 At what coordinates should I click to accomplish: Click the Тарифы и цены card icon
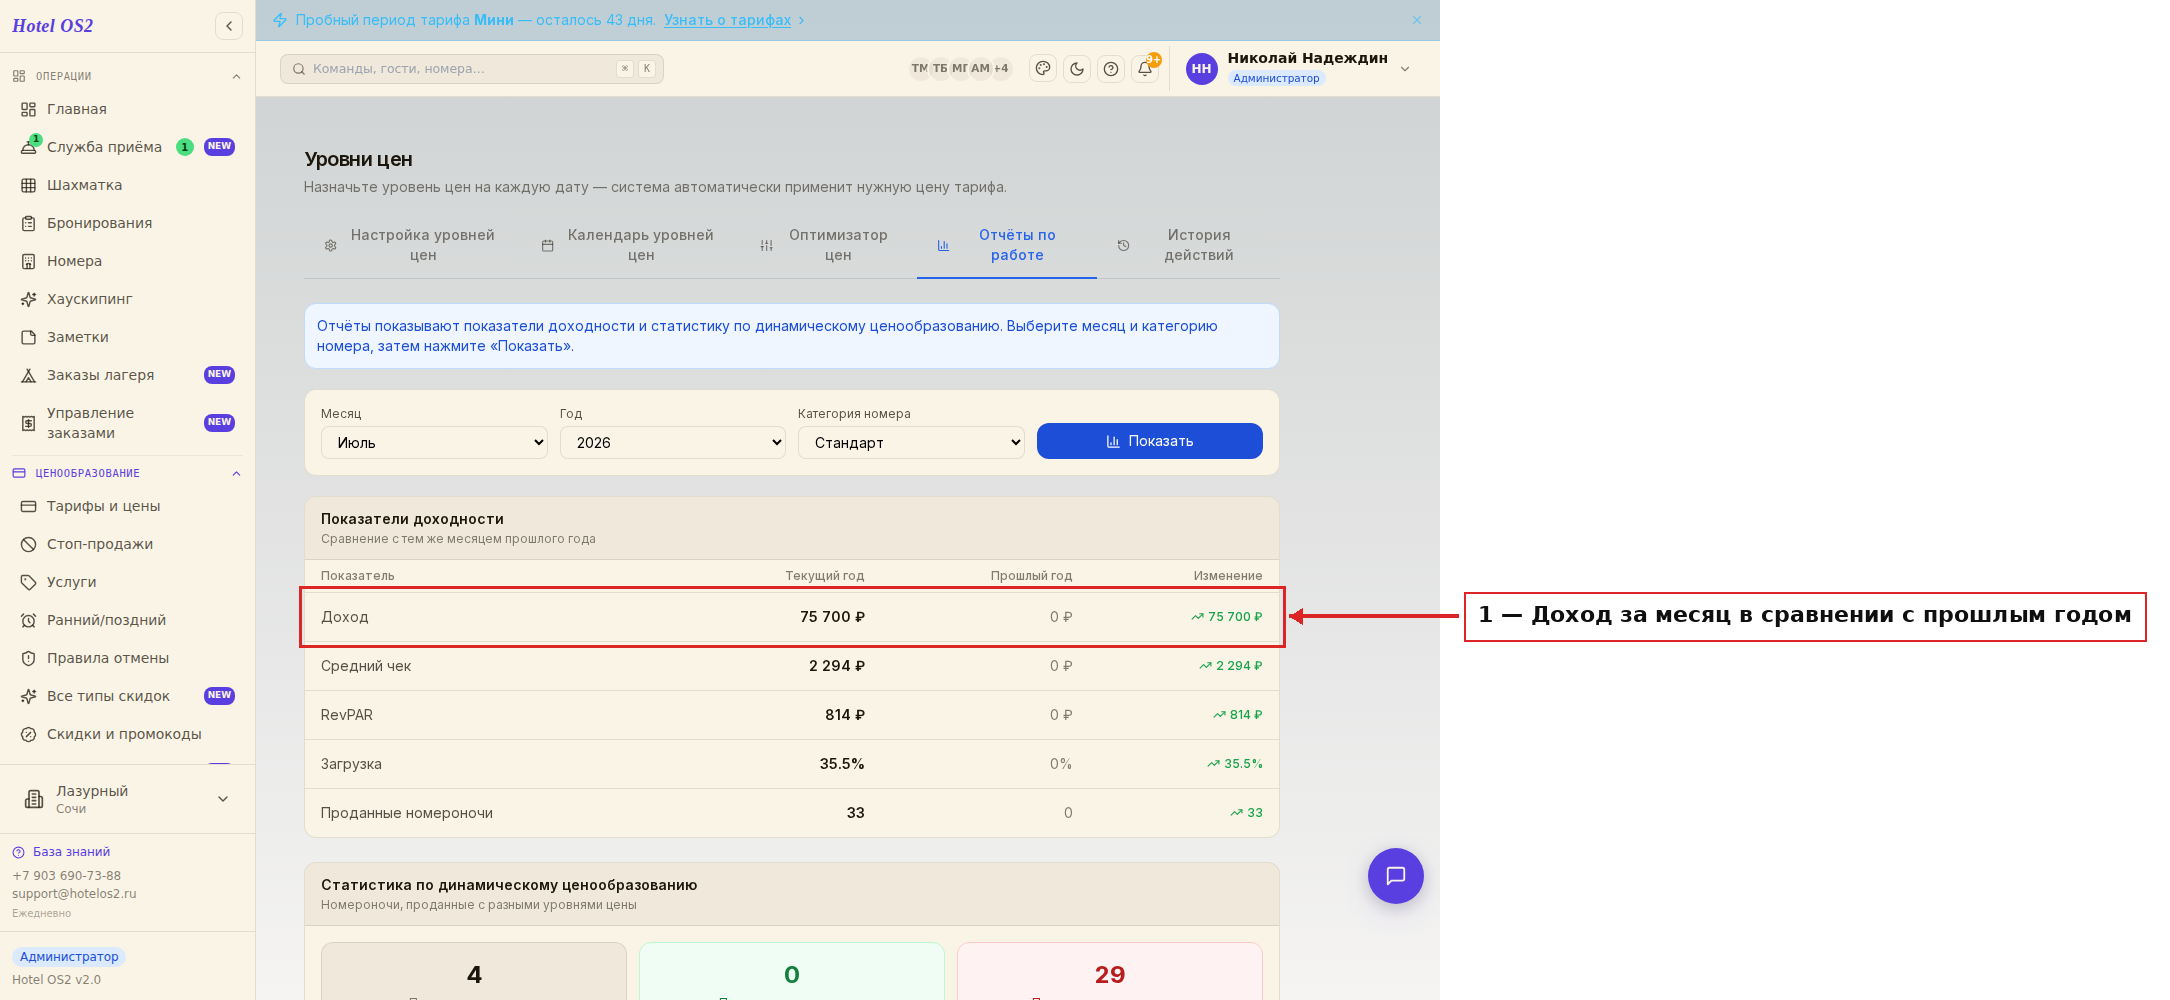tap(29, 506)
